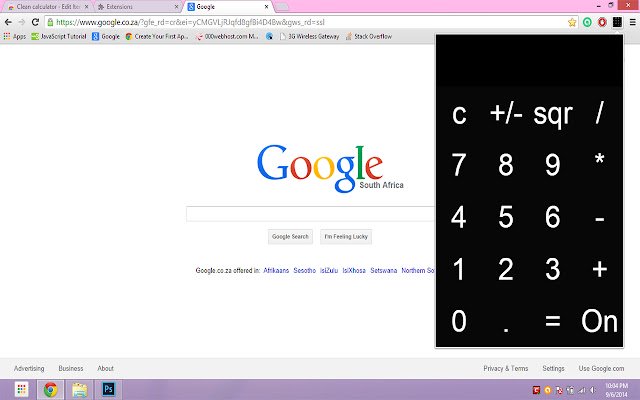Open the Advertising footer link

(29, 368)
